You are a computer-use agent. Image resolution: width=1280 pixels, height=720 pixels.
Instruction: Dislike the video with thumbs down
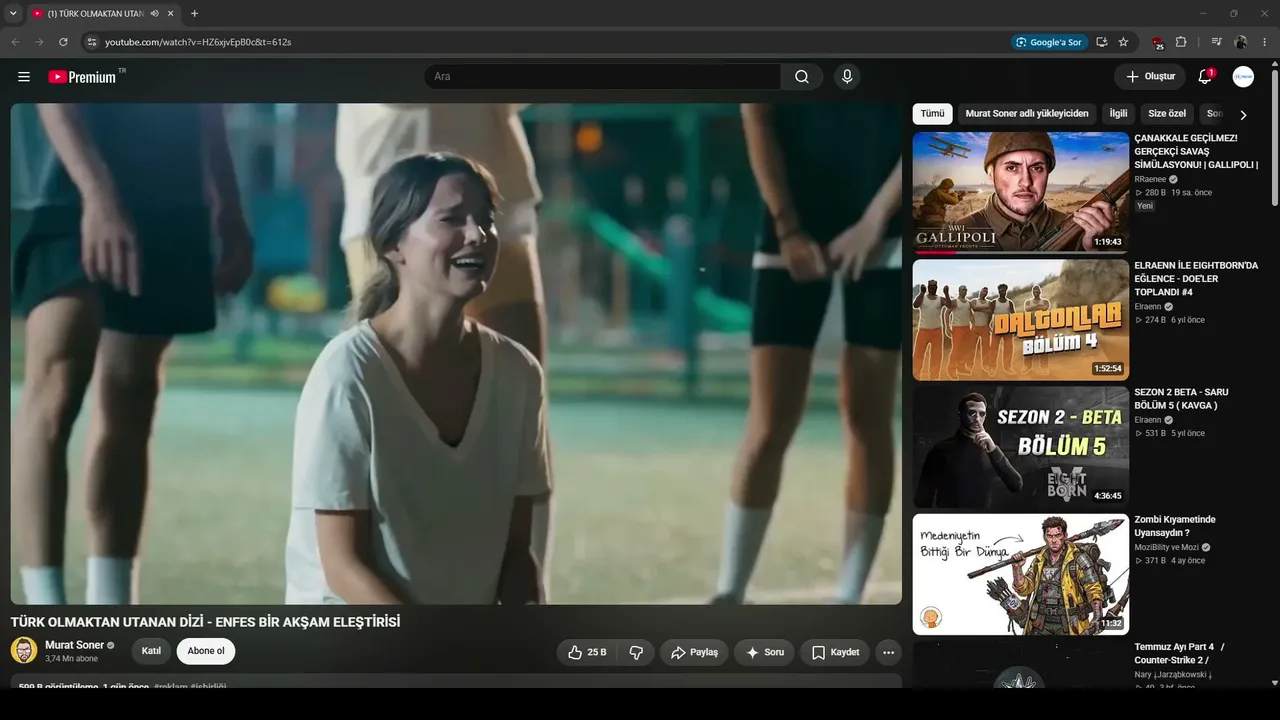tap(636, 652)
